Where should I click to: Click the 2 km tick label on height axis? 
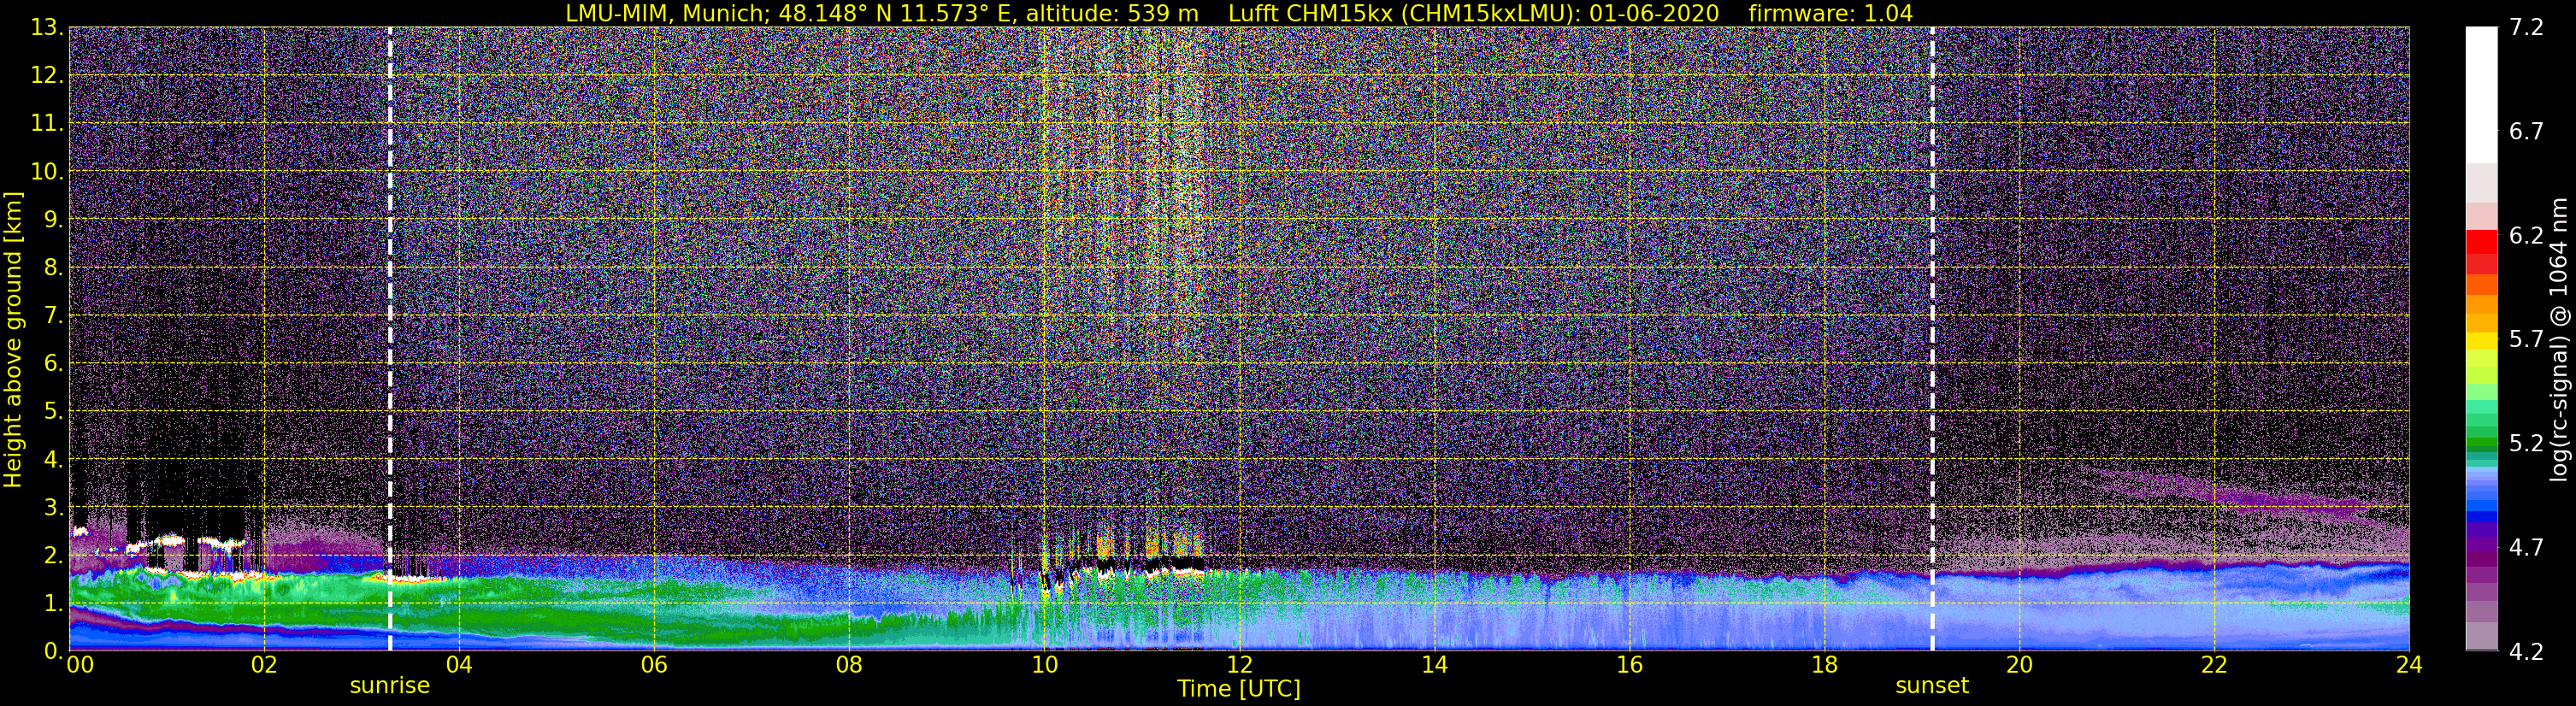point(53,555)
